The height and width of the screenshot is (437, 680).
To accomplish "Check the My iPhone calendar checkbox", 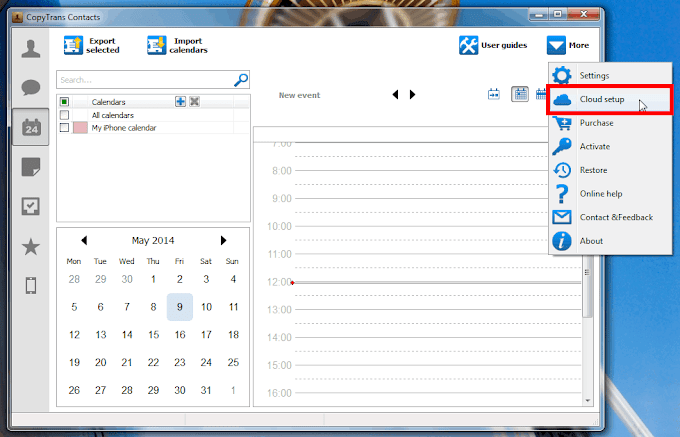I will (x=64, y=127).
